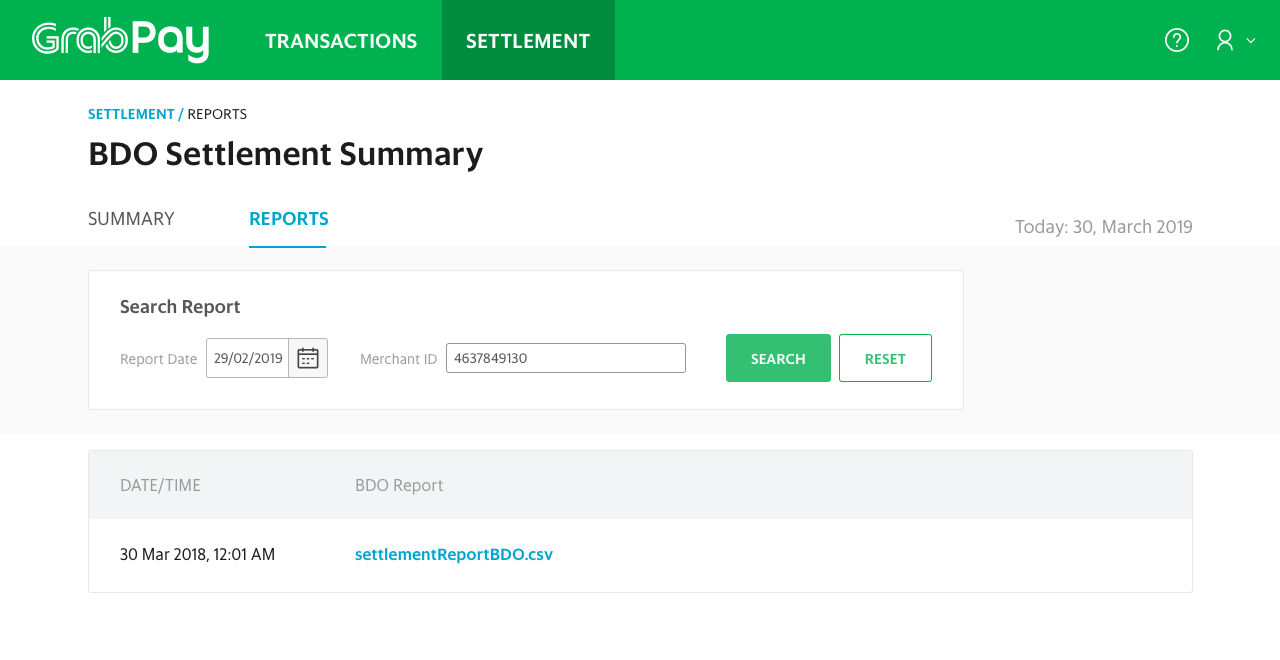Switch to the Reports tab
This screenshot has width=1280, height=660.
pyautogui.click(x=288, y=219)
